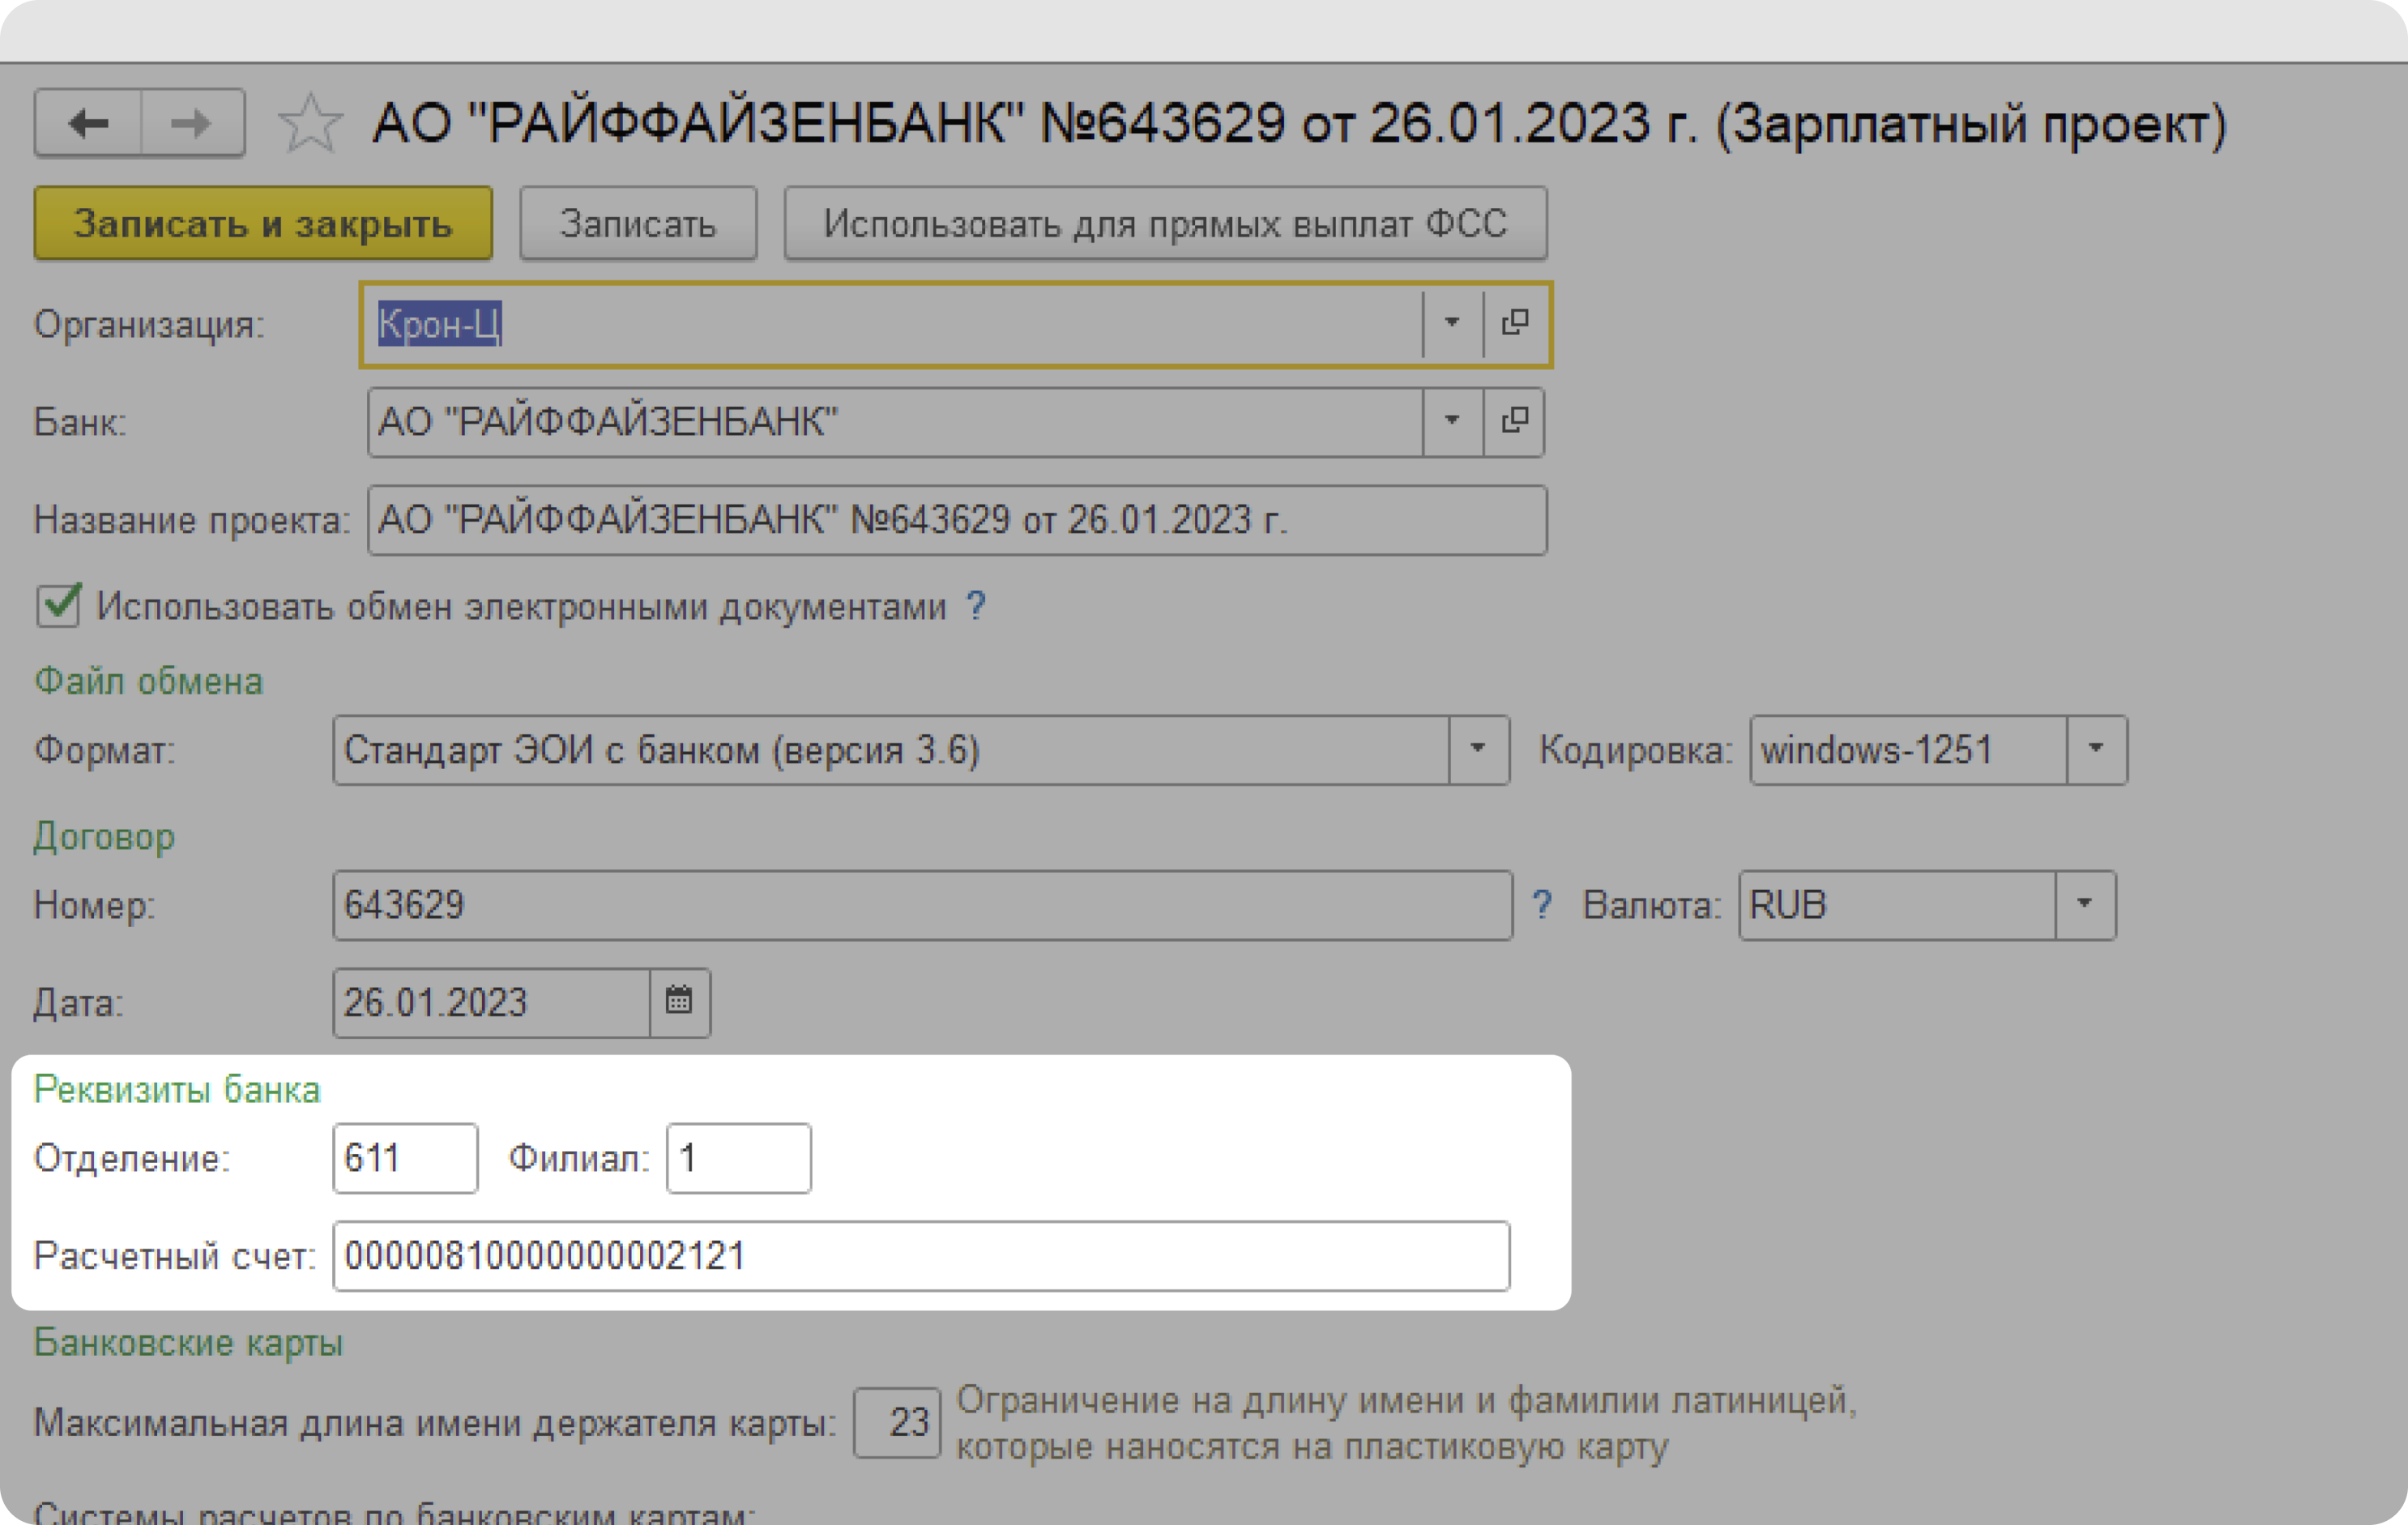Navigate forward using the right arrow
This screenshot has width=2408, height=1525.
(x=190, y=123)
